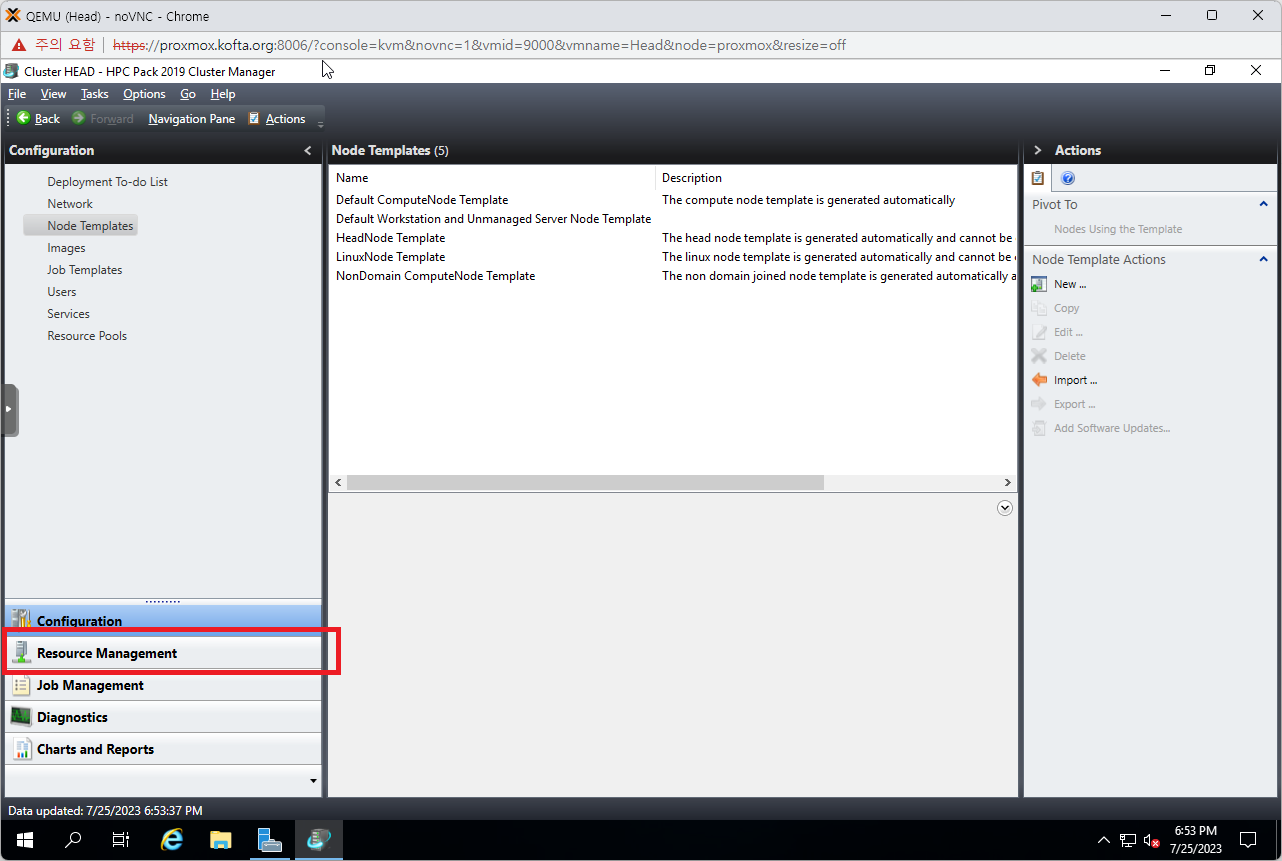This screenshot has width=1282, height=861.
Task: Toggle the Actions pane toolbar button
Action: pos(277,119)
